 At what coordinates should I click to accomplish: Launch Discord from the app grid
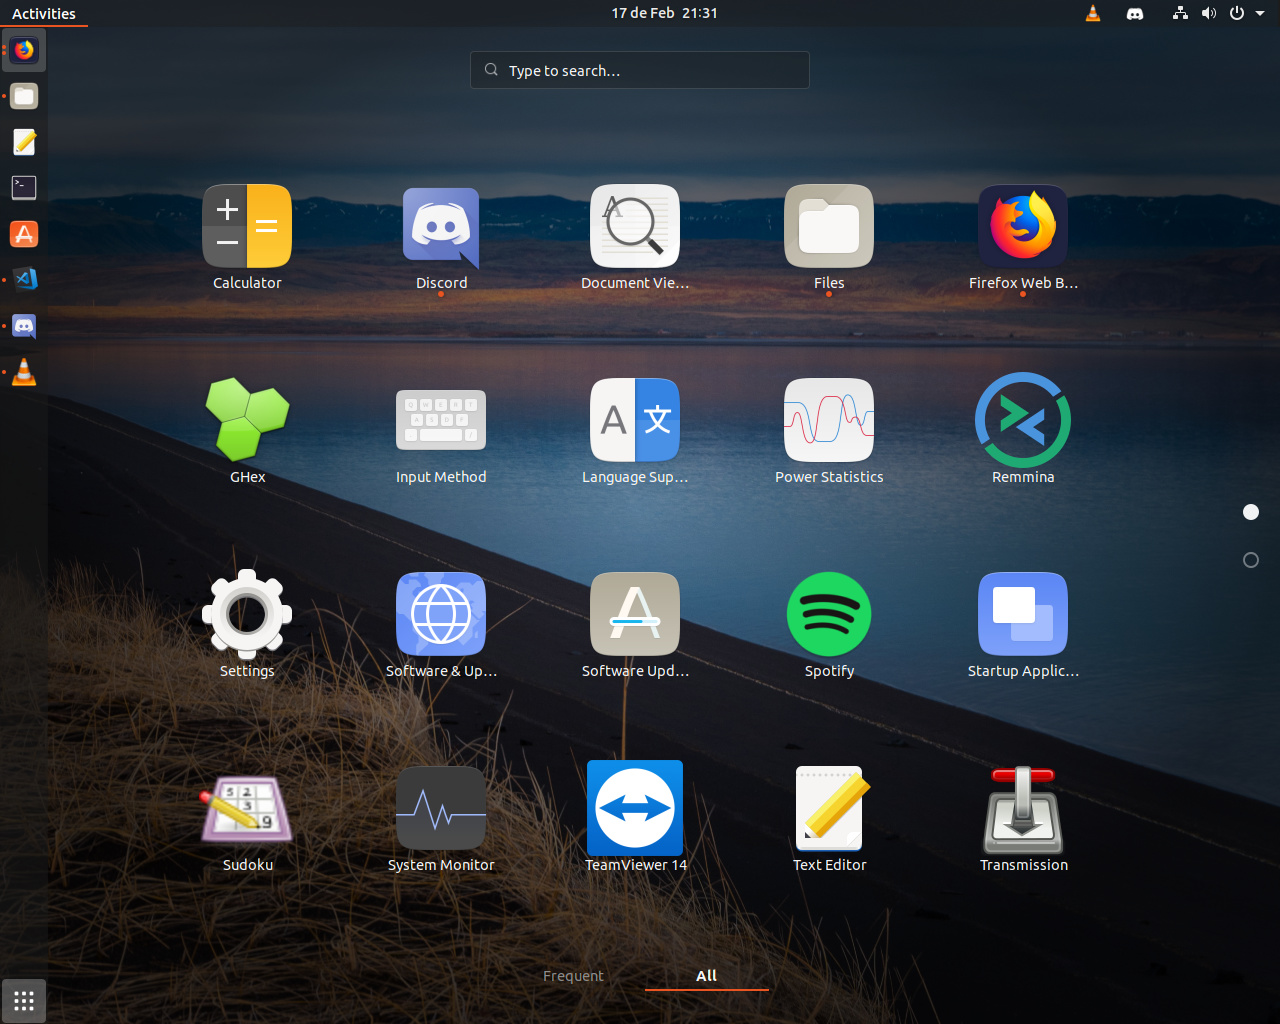[x=441, y=226]
